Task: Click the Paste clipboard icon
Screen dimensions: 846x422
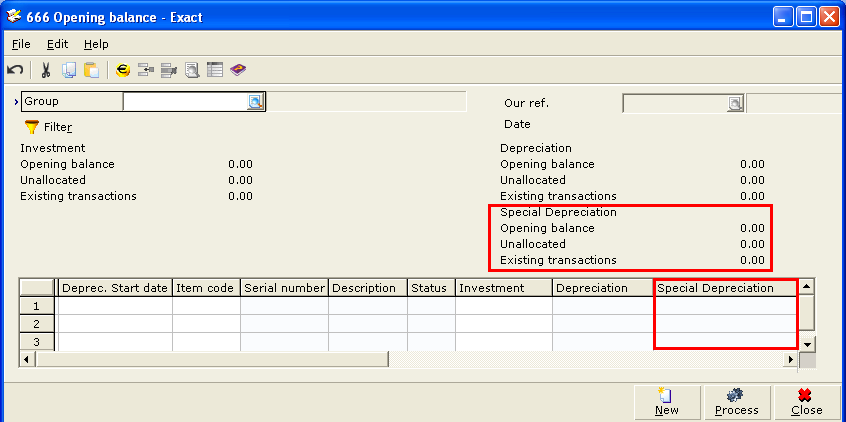Action: (x=91, y=70)
